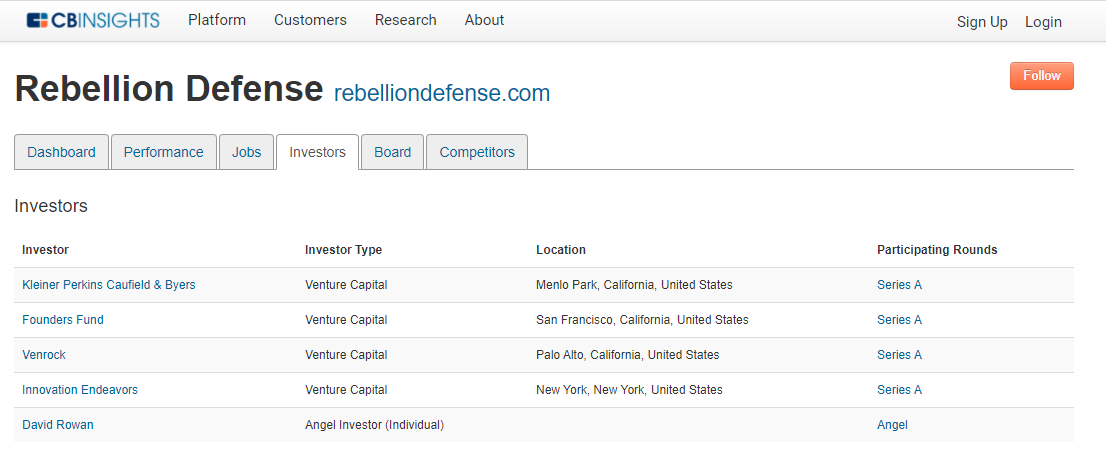The height and width of the screenshot is (450, 1106).
Task: Click the CB Insights logo
Action: 93,20
